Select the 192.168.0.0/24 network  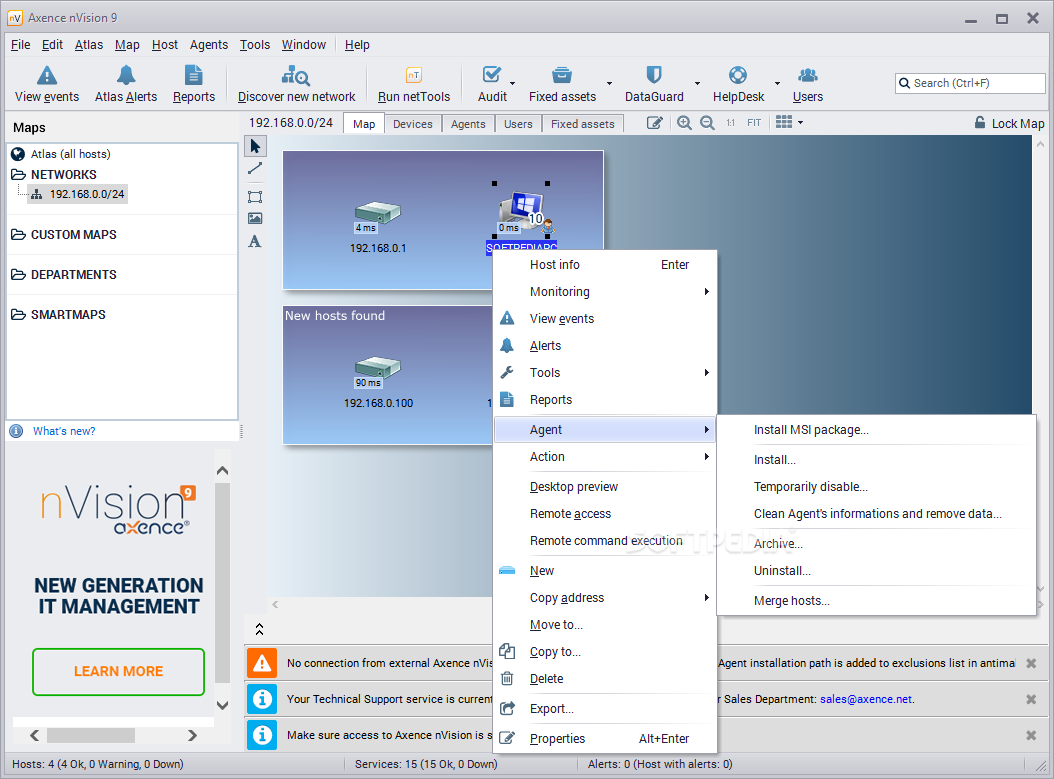pyautogui.click(x=79, y=194)
